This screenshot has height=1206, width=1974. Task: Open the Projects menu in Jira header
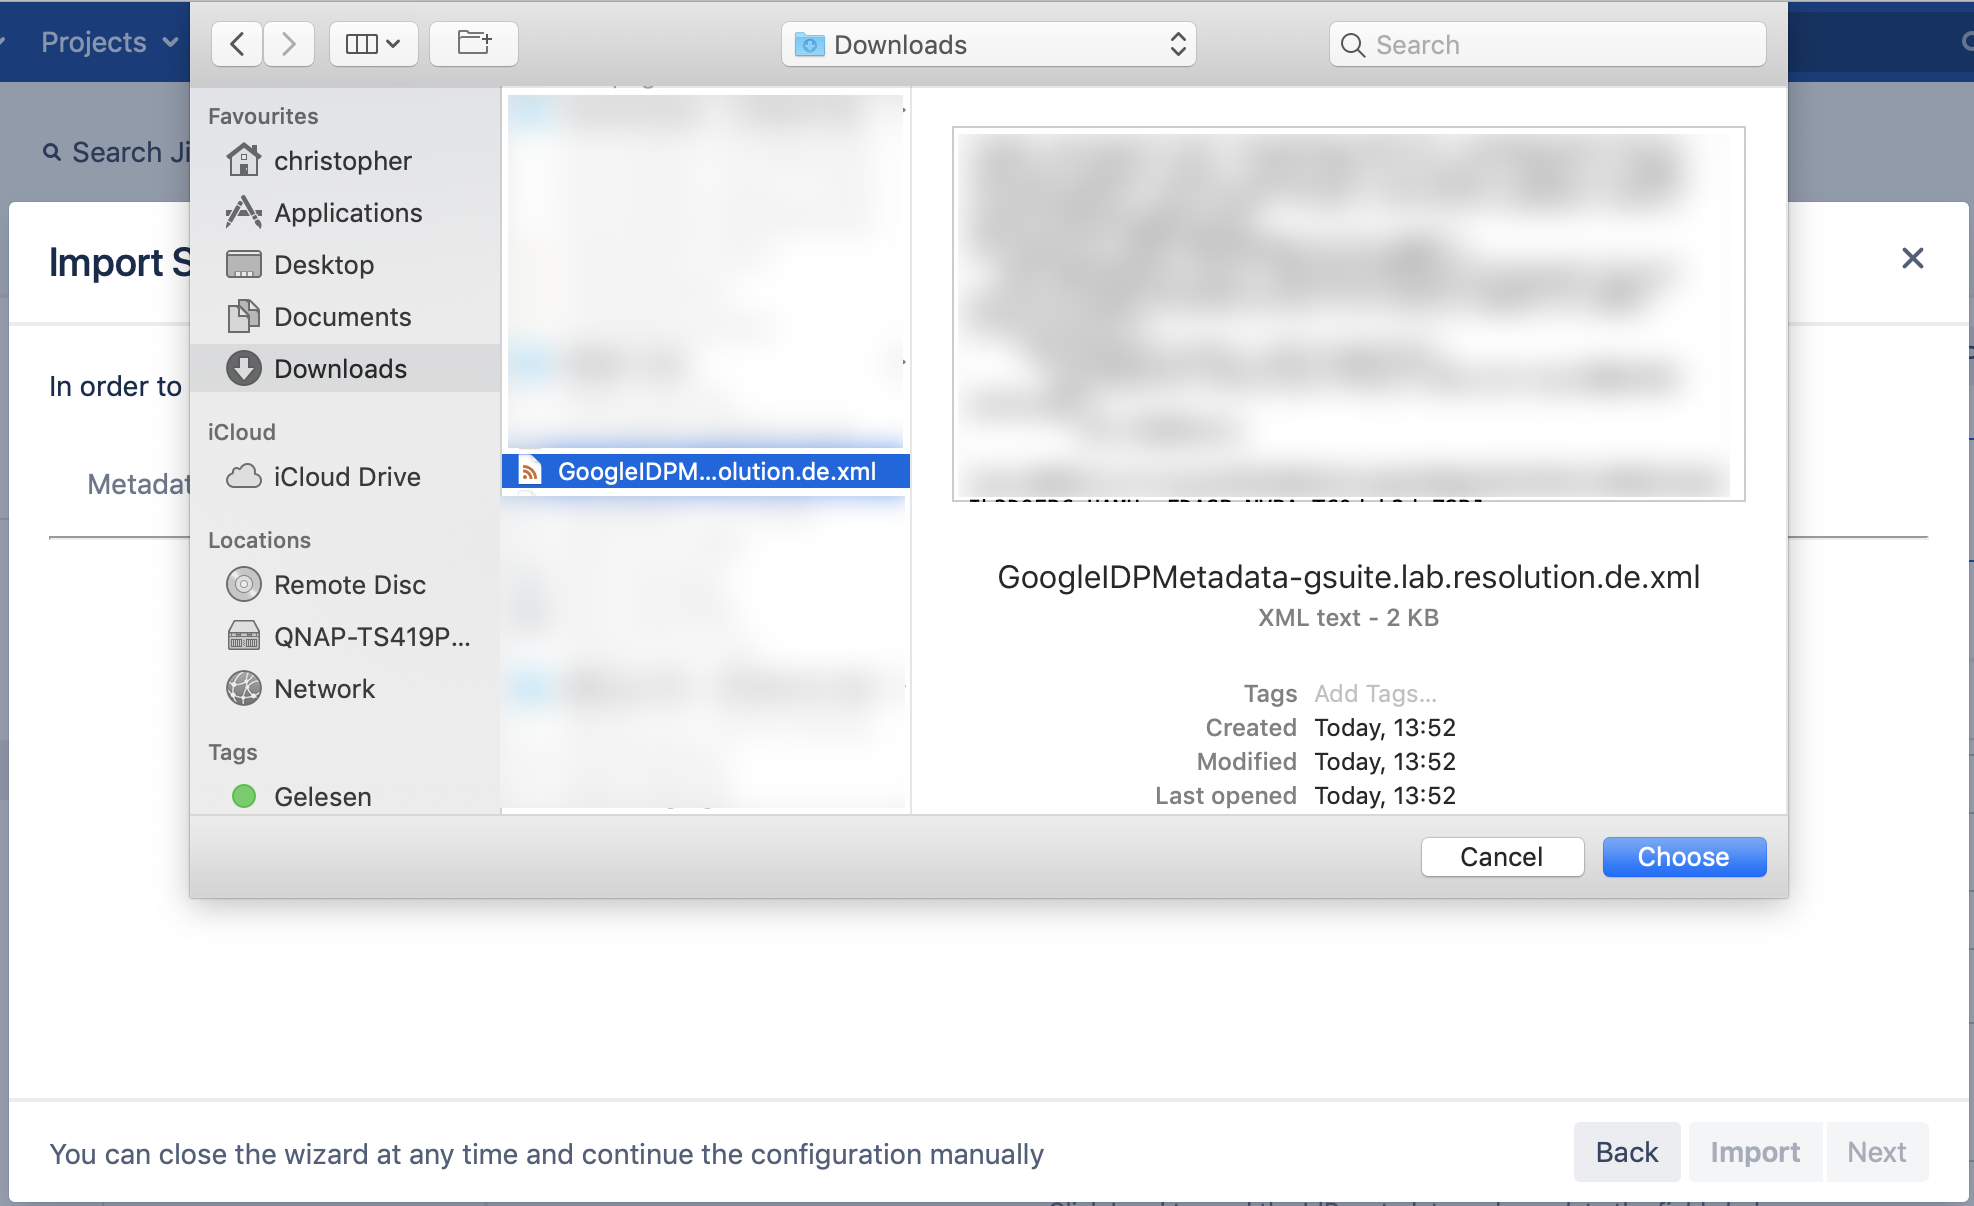(x=108, y=42)
